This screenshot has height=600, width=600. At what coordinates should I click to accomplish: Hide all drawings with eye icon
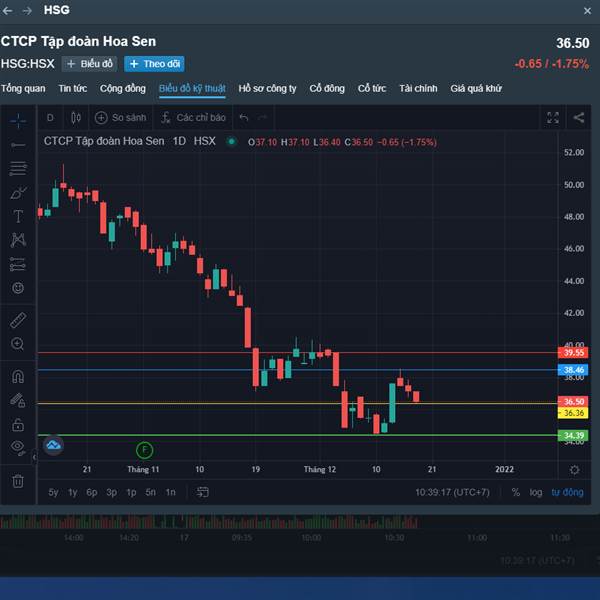[18, 447]
